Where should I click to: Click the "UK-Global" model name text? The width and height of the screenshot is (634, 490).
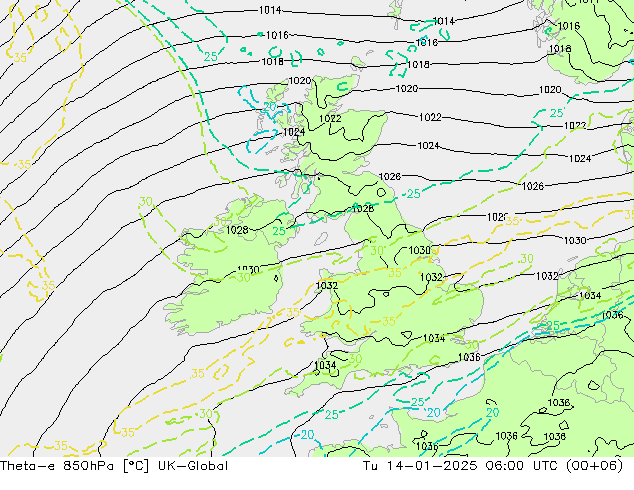click(193, 466)
